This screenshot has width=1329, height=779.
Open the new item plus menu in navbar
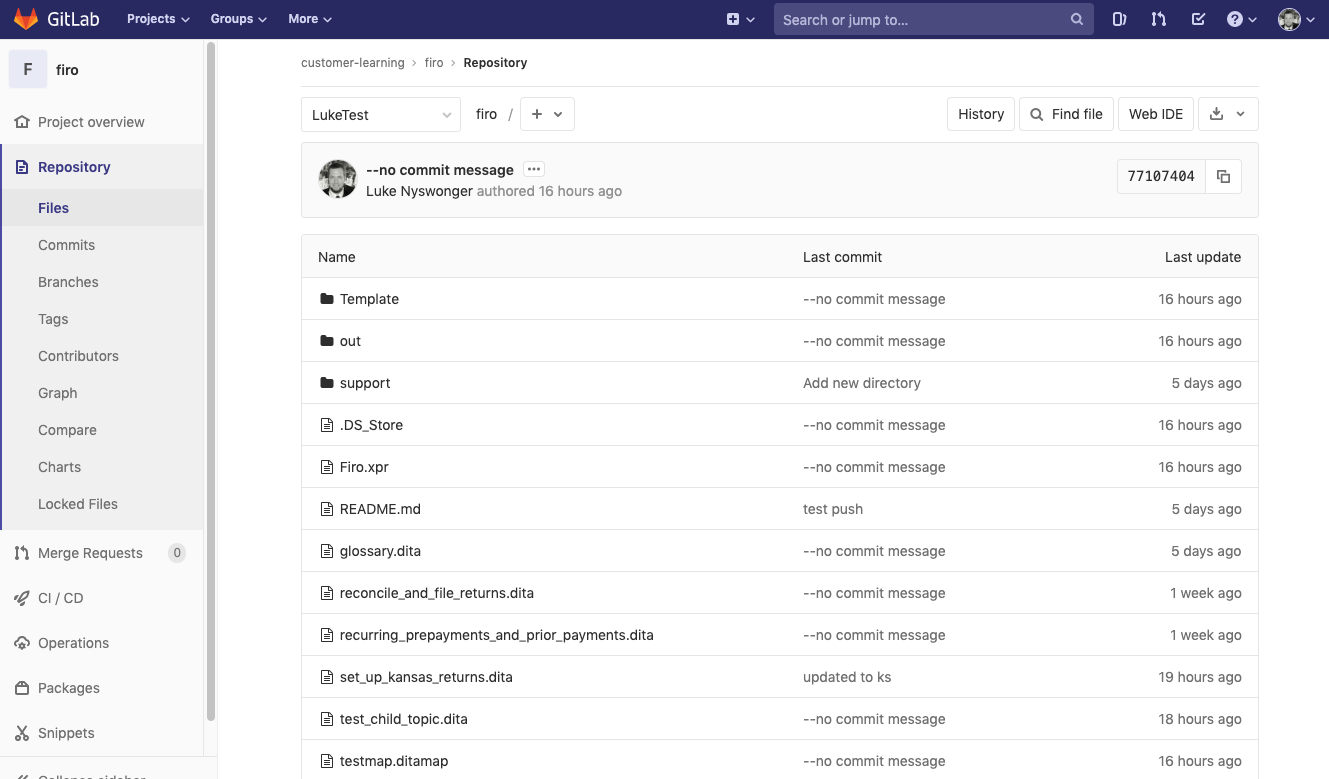pyautogui.click(x=740, y=19)
